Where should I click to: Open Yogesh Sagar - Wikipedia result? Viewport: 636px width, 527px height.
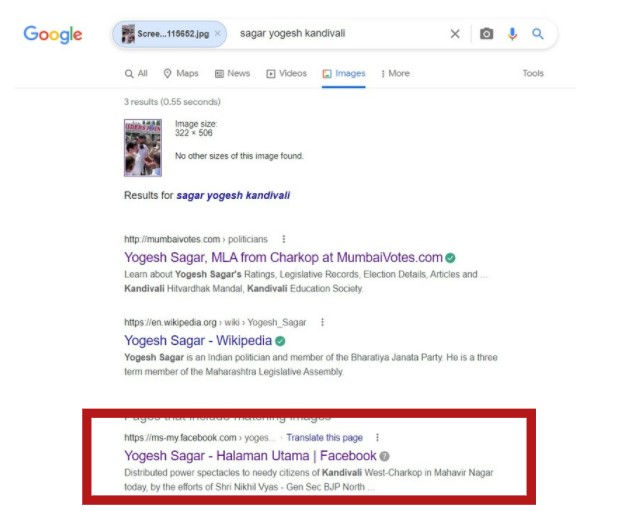[x=198, y=340]
